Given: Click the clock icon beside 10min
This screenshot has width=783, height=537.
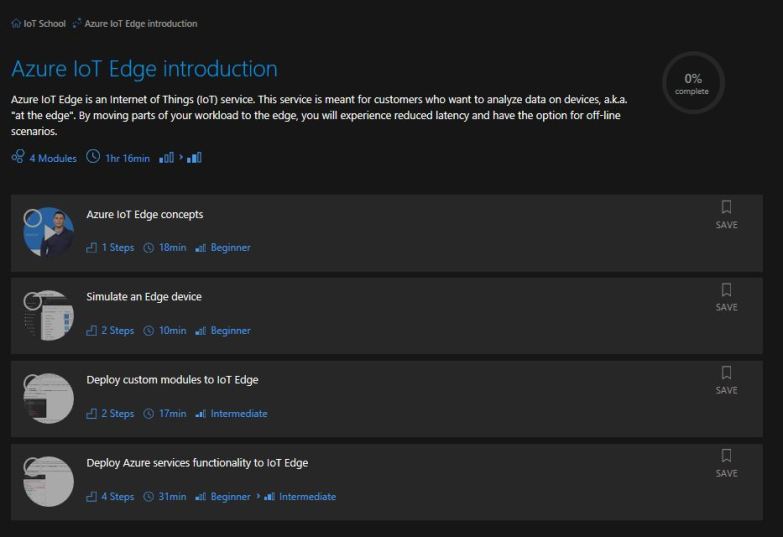Looking at the screenshot, I should [149, 331].
